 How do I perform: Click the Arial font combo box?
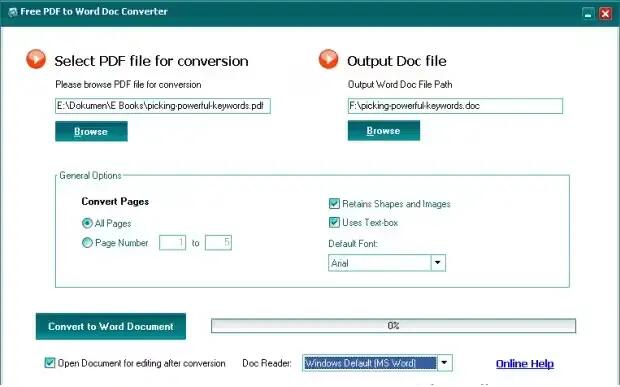coord(387,263)
